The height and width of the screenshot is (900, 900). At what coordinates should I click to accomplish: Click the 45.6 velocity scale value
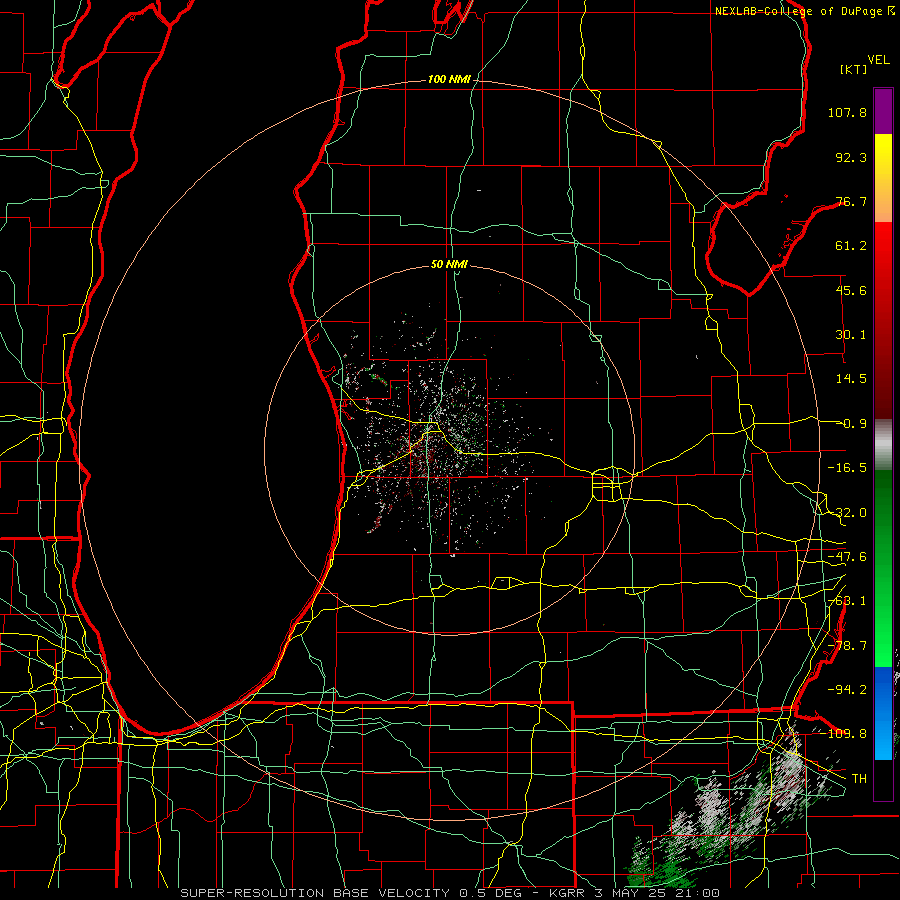click(x=851, y=290)
